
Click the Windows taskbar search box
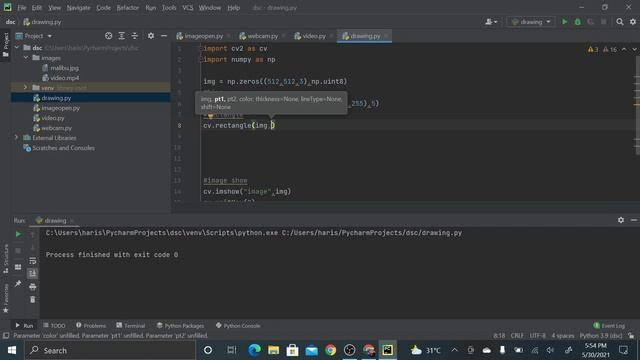pos(110,350)
